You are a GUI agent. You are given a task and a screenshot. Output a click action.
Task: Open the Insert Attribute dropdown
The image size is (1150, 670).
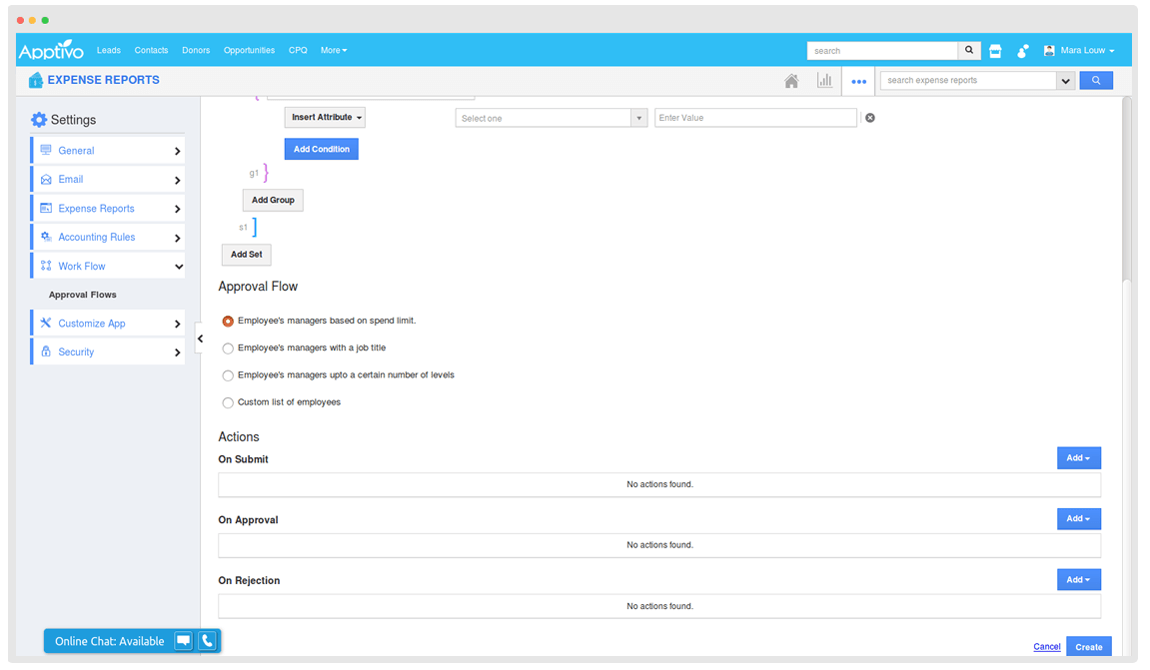(325, 118)
